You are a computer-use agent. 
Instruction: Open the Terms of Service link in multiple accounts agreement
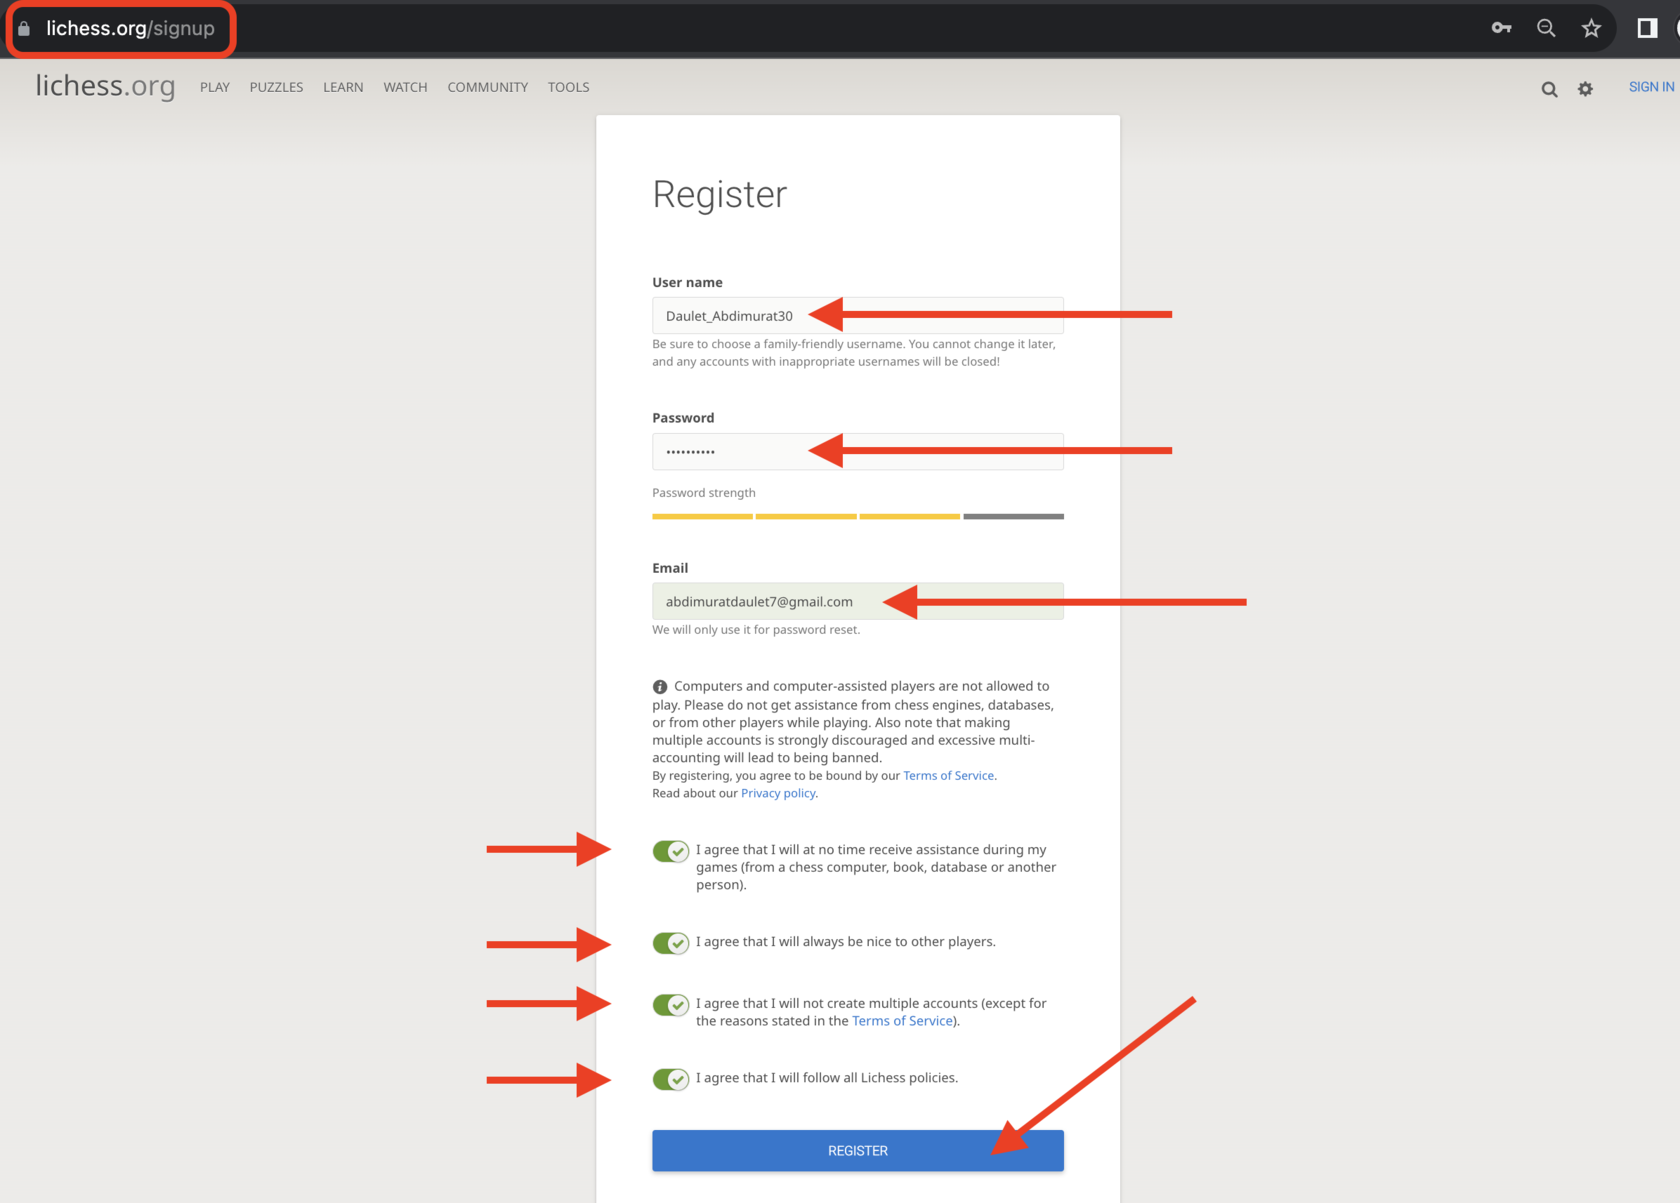pyautogui.click(x=902, y=1021)
